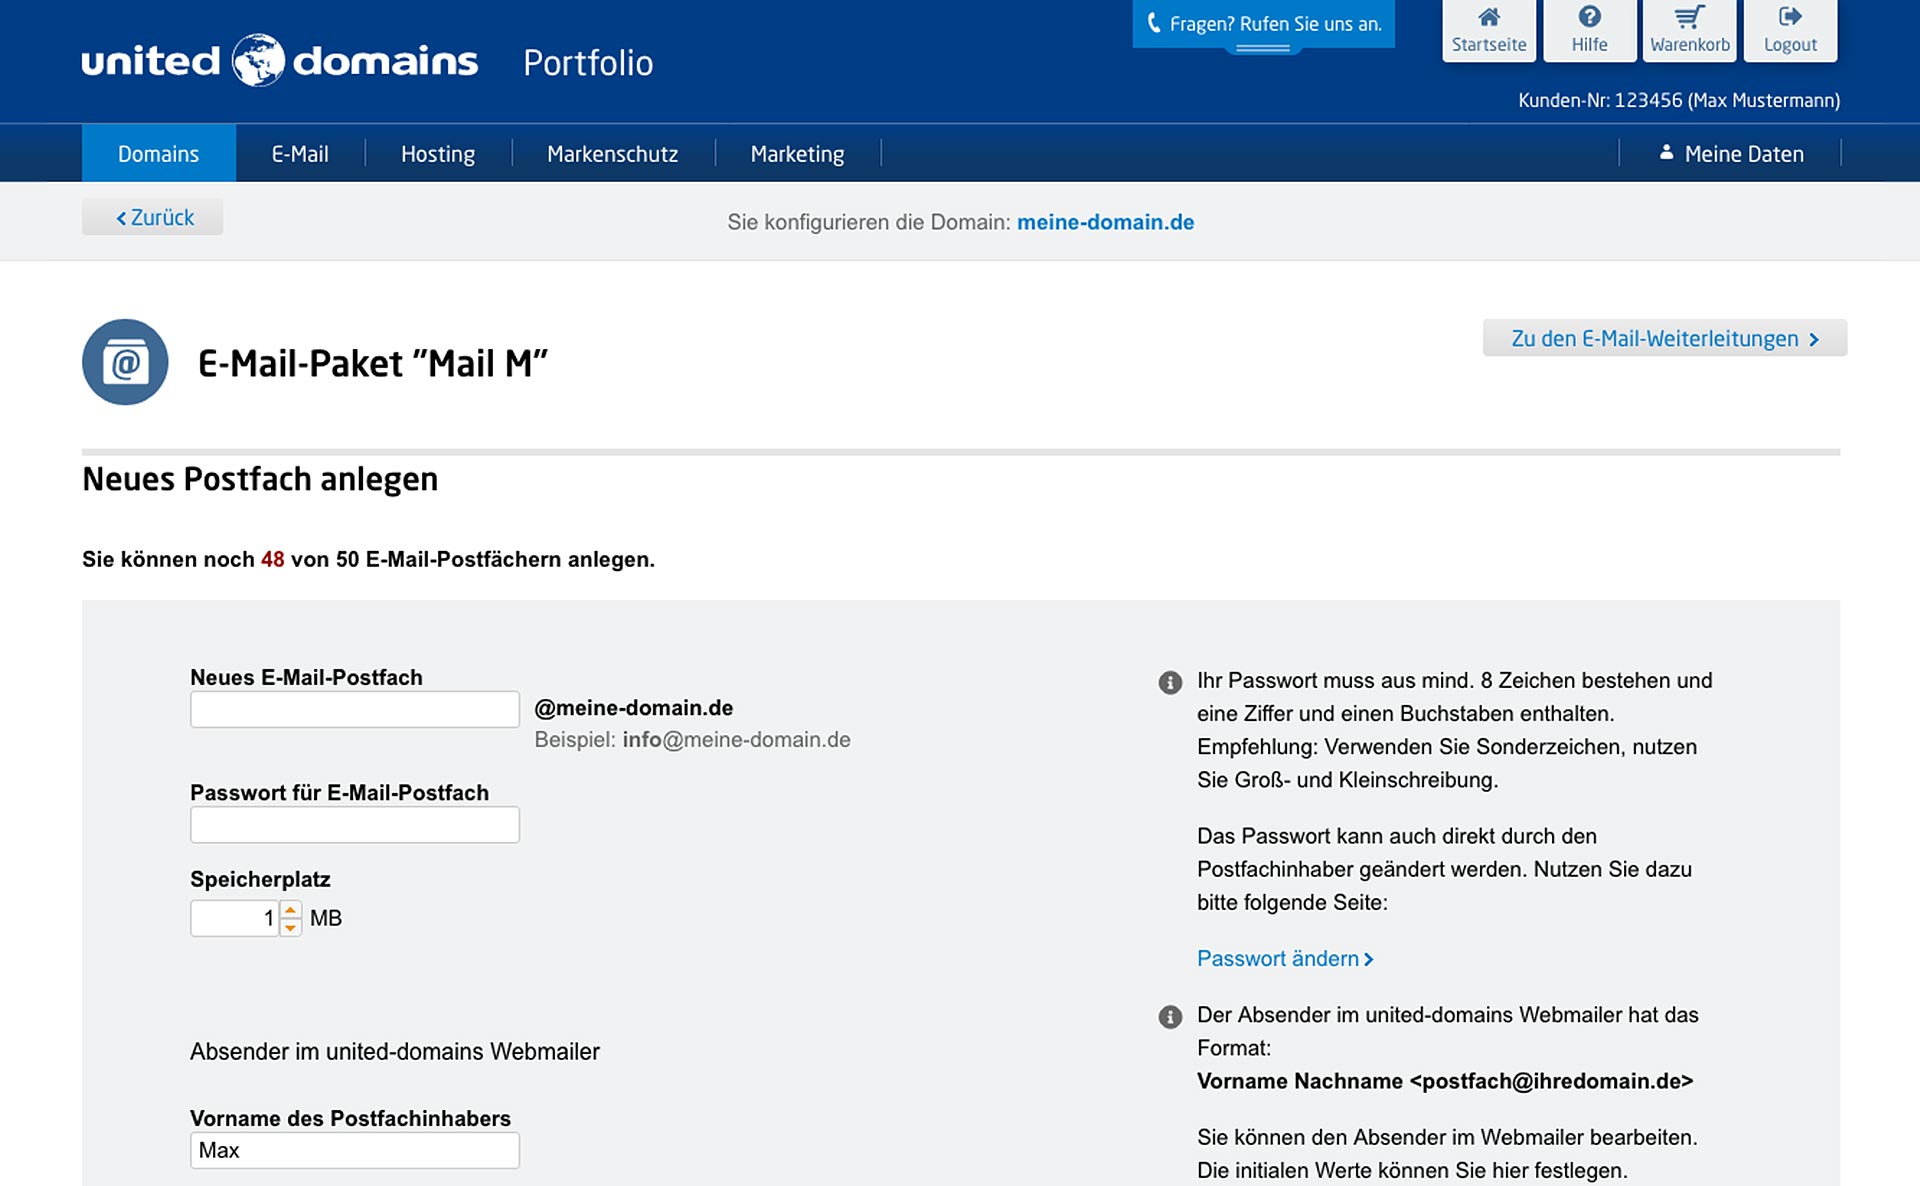Image resolution: width=1920 pixels, height=1186 pixels.
Task: Click the united domains globe logo
Action: (258, 60)
